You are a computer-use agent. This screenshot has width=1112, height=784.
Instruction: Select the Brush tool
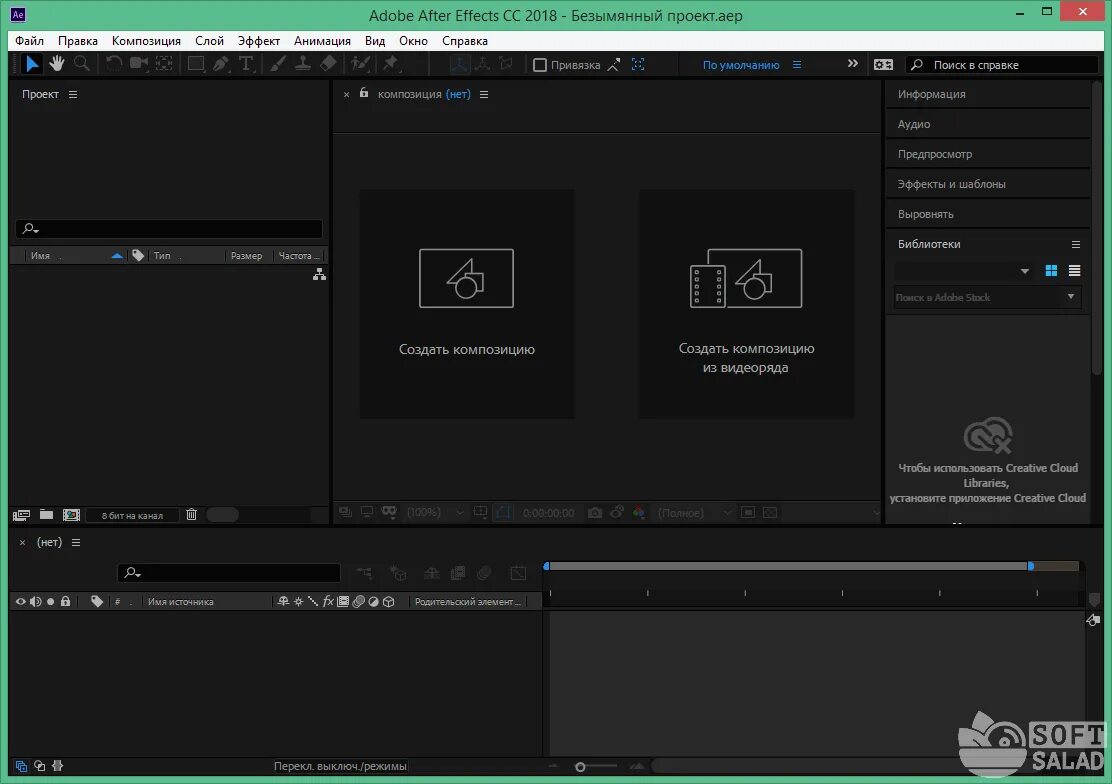pos(277,64)
